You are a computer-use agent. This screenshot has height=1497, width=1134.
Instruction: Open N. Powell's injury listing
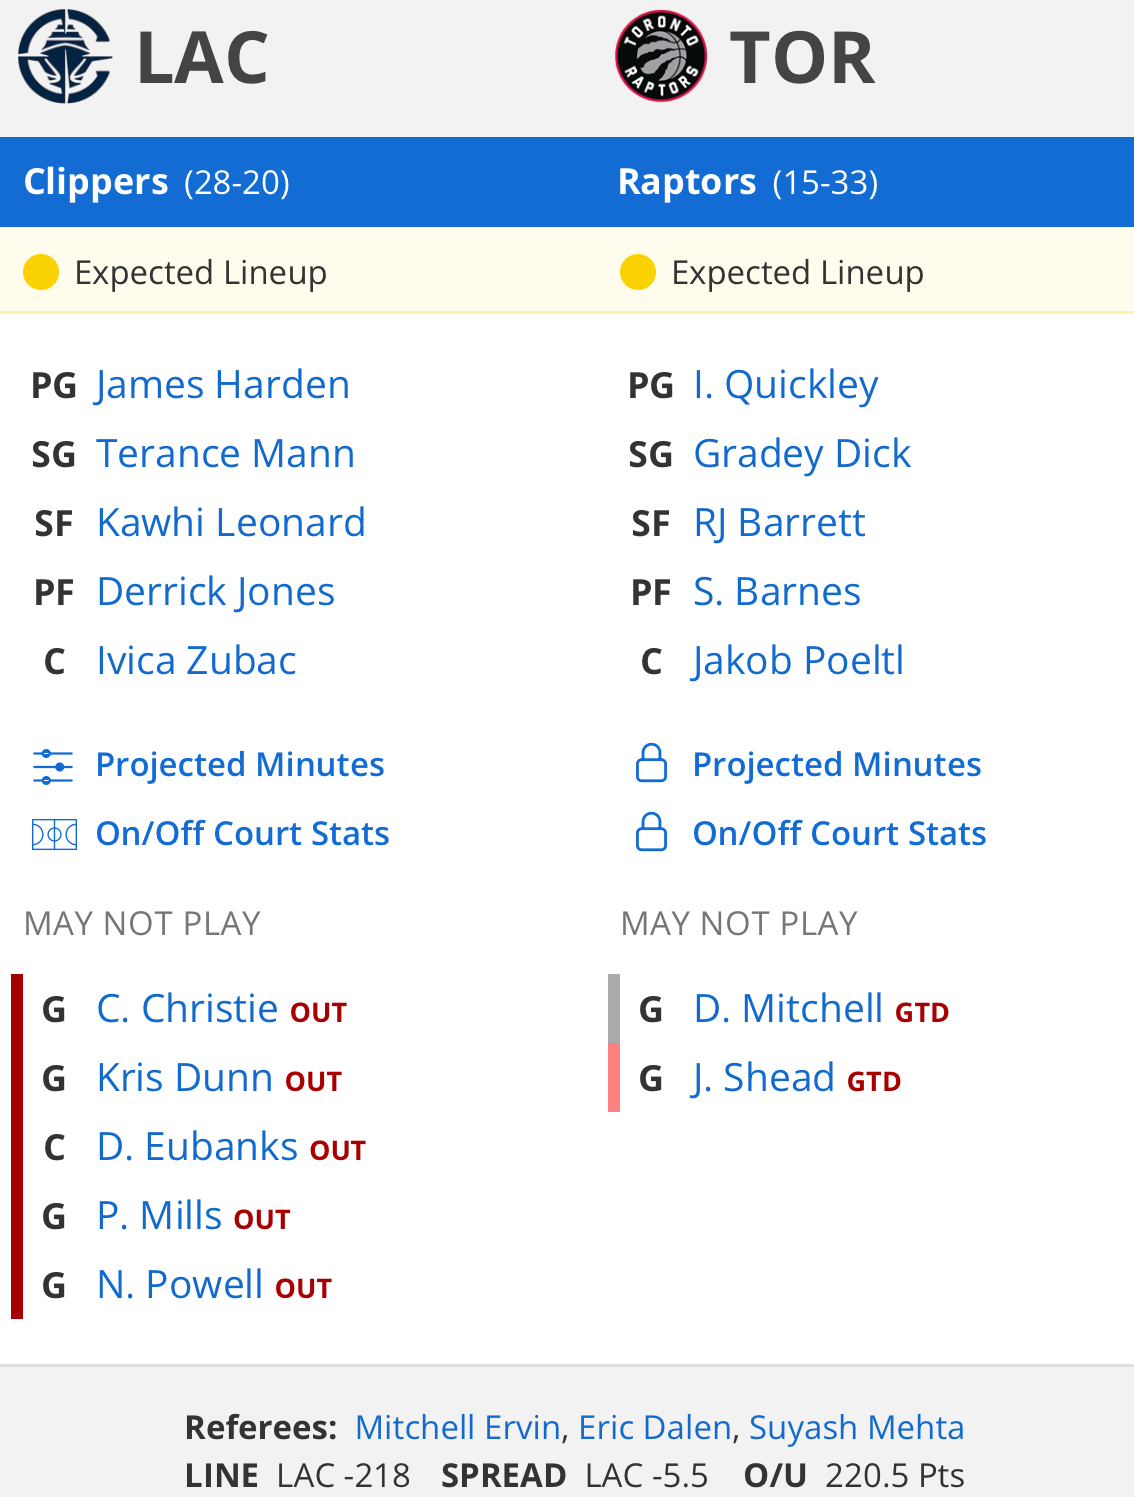[x=180, y=1285]
